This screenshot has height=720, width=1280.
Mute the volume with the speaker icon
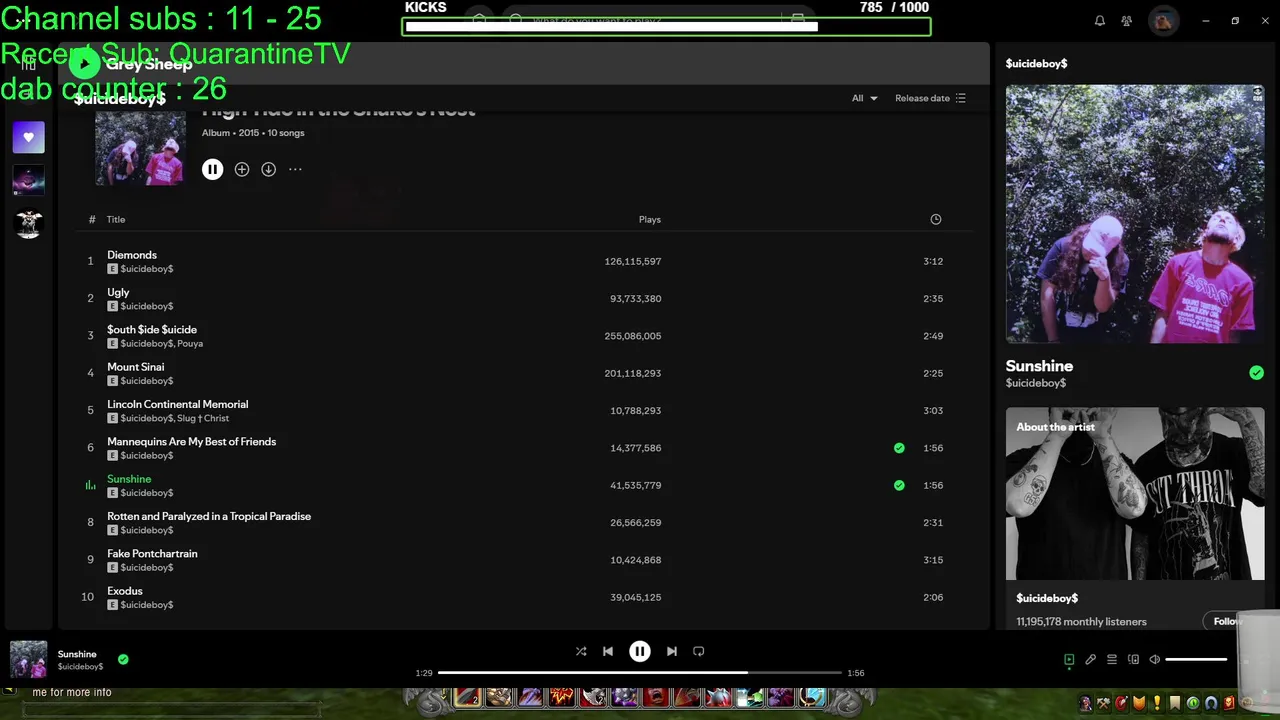[1155, 660]
